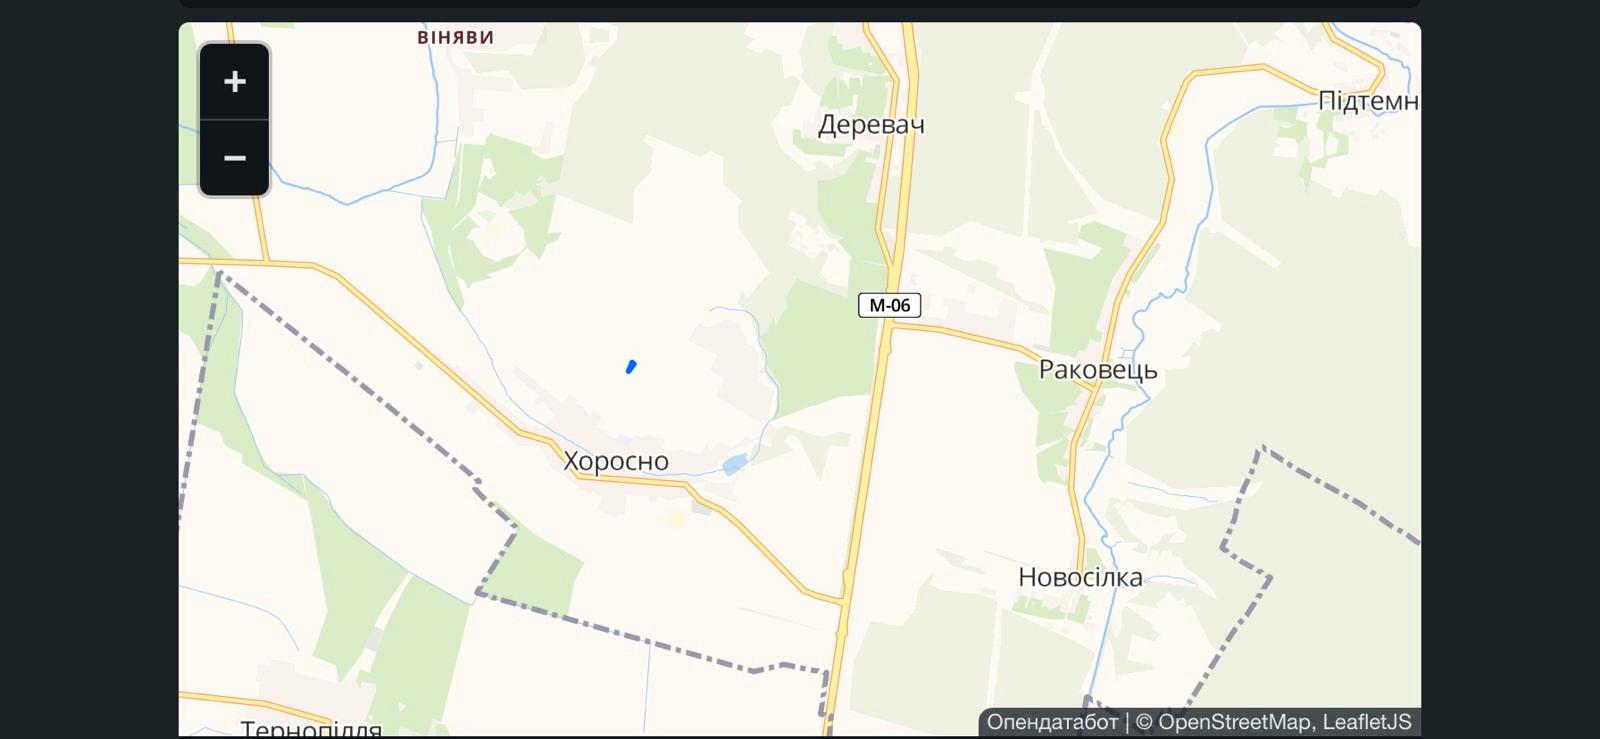Click the ВІНЯВИ label at the top
The image size is (1600, 739).
click(x=456, y=38)
